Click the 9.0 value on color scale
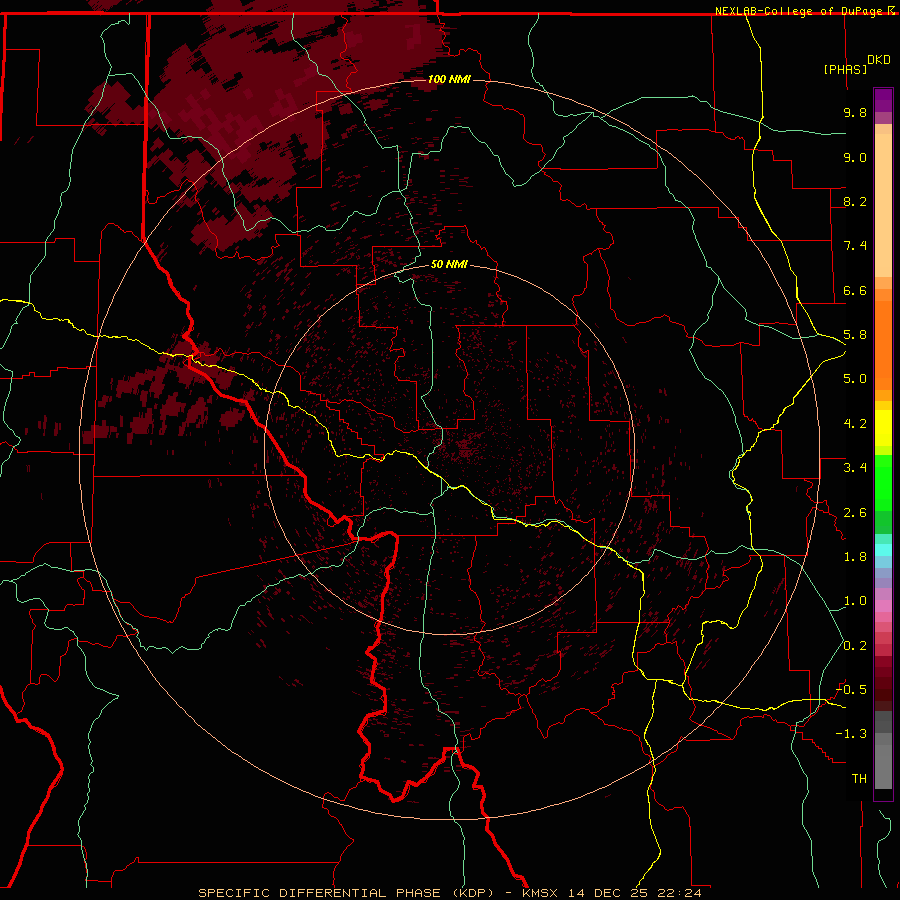900x900 pixels. point(855,157)
